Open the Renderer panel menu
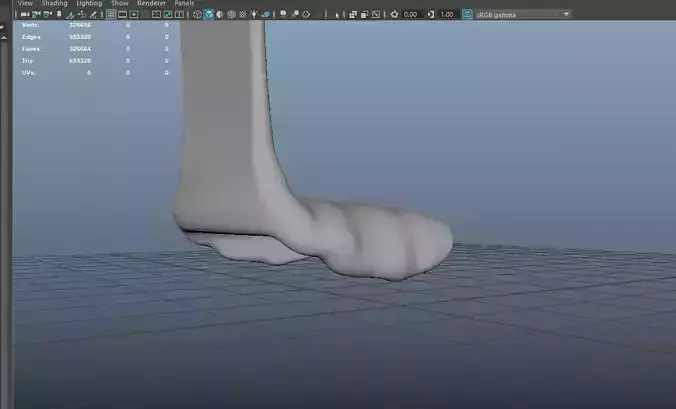This screenshot has height=409, width=676. 151,3
